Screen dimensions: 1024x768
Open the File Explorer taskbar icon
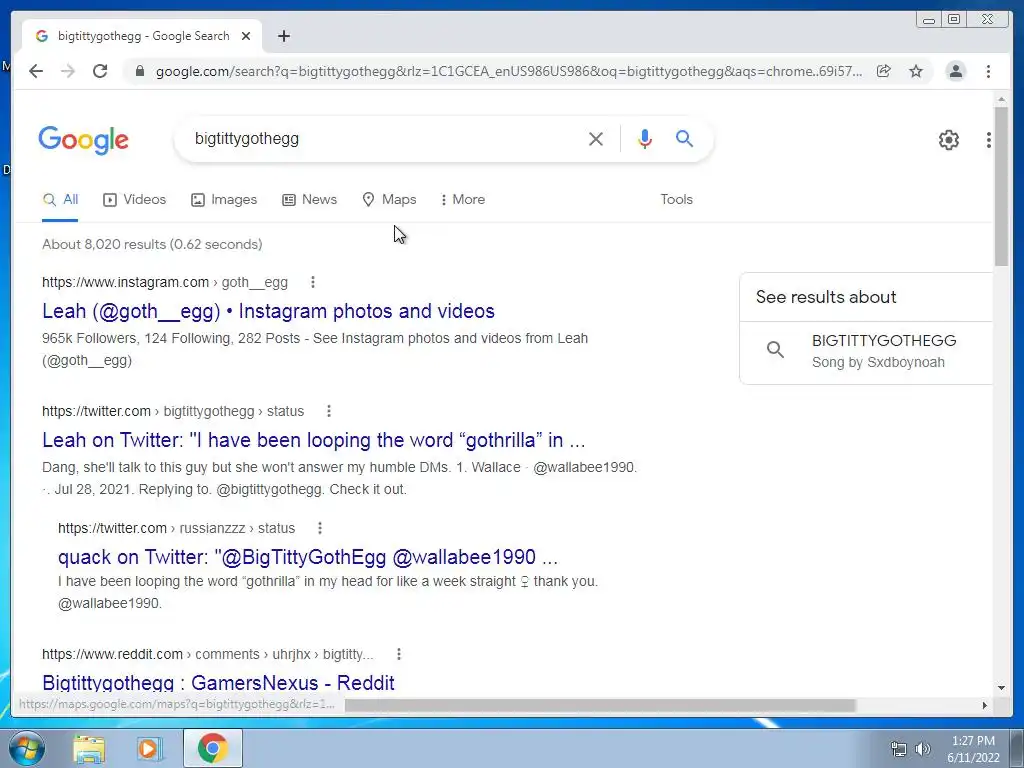point(89,748)
